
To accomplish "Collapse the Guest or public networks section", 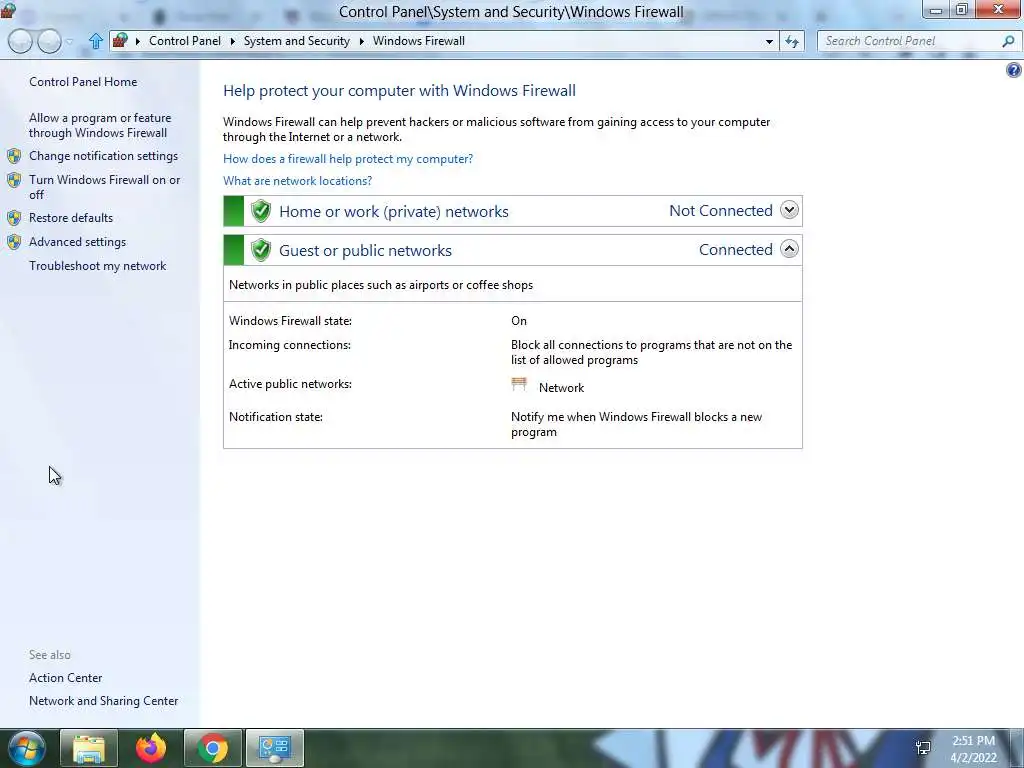I will pos(789,249).
